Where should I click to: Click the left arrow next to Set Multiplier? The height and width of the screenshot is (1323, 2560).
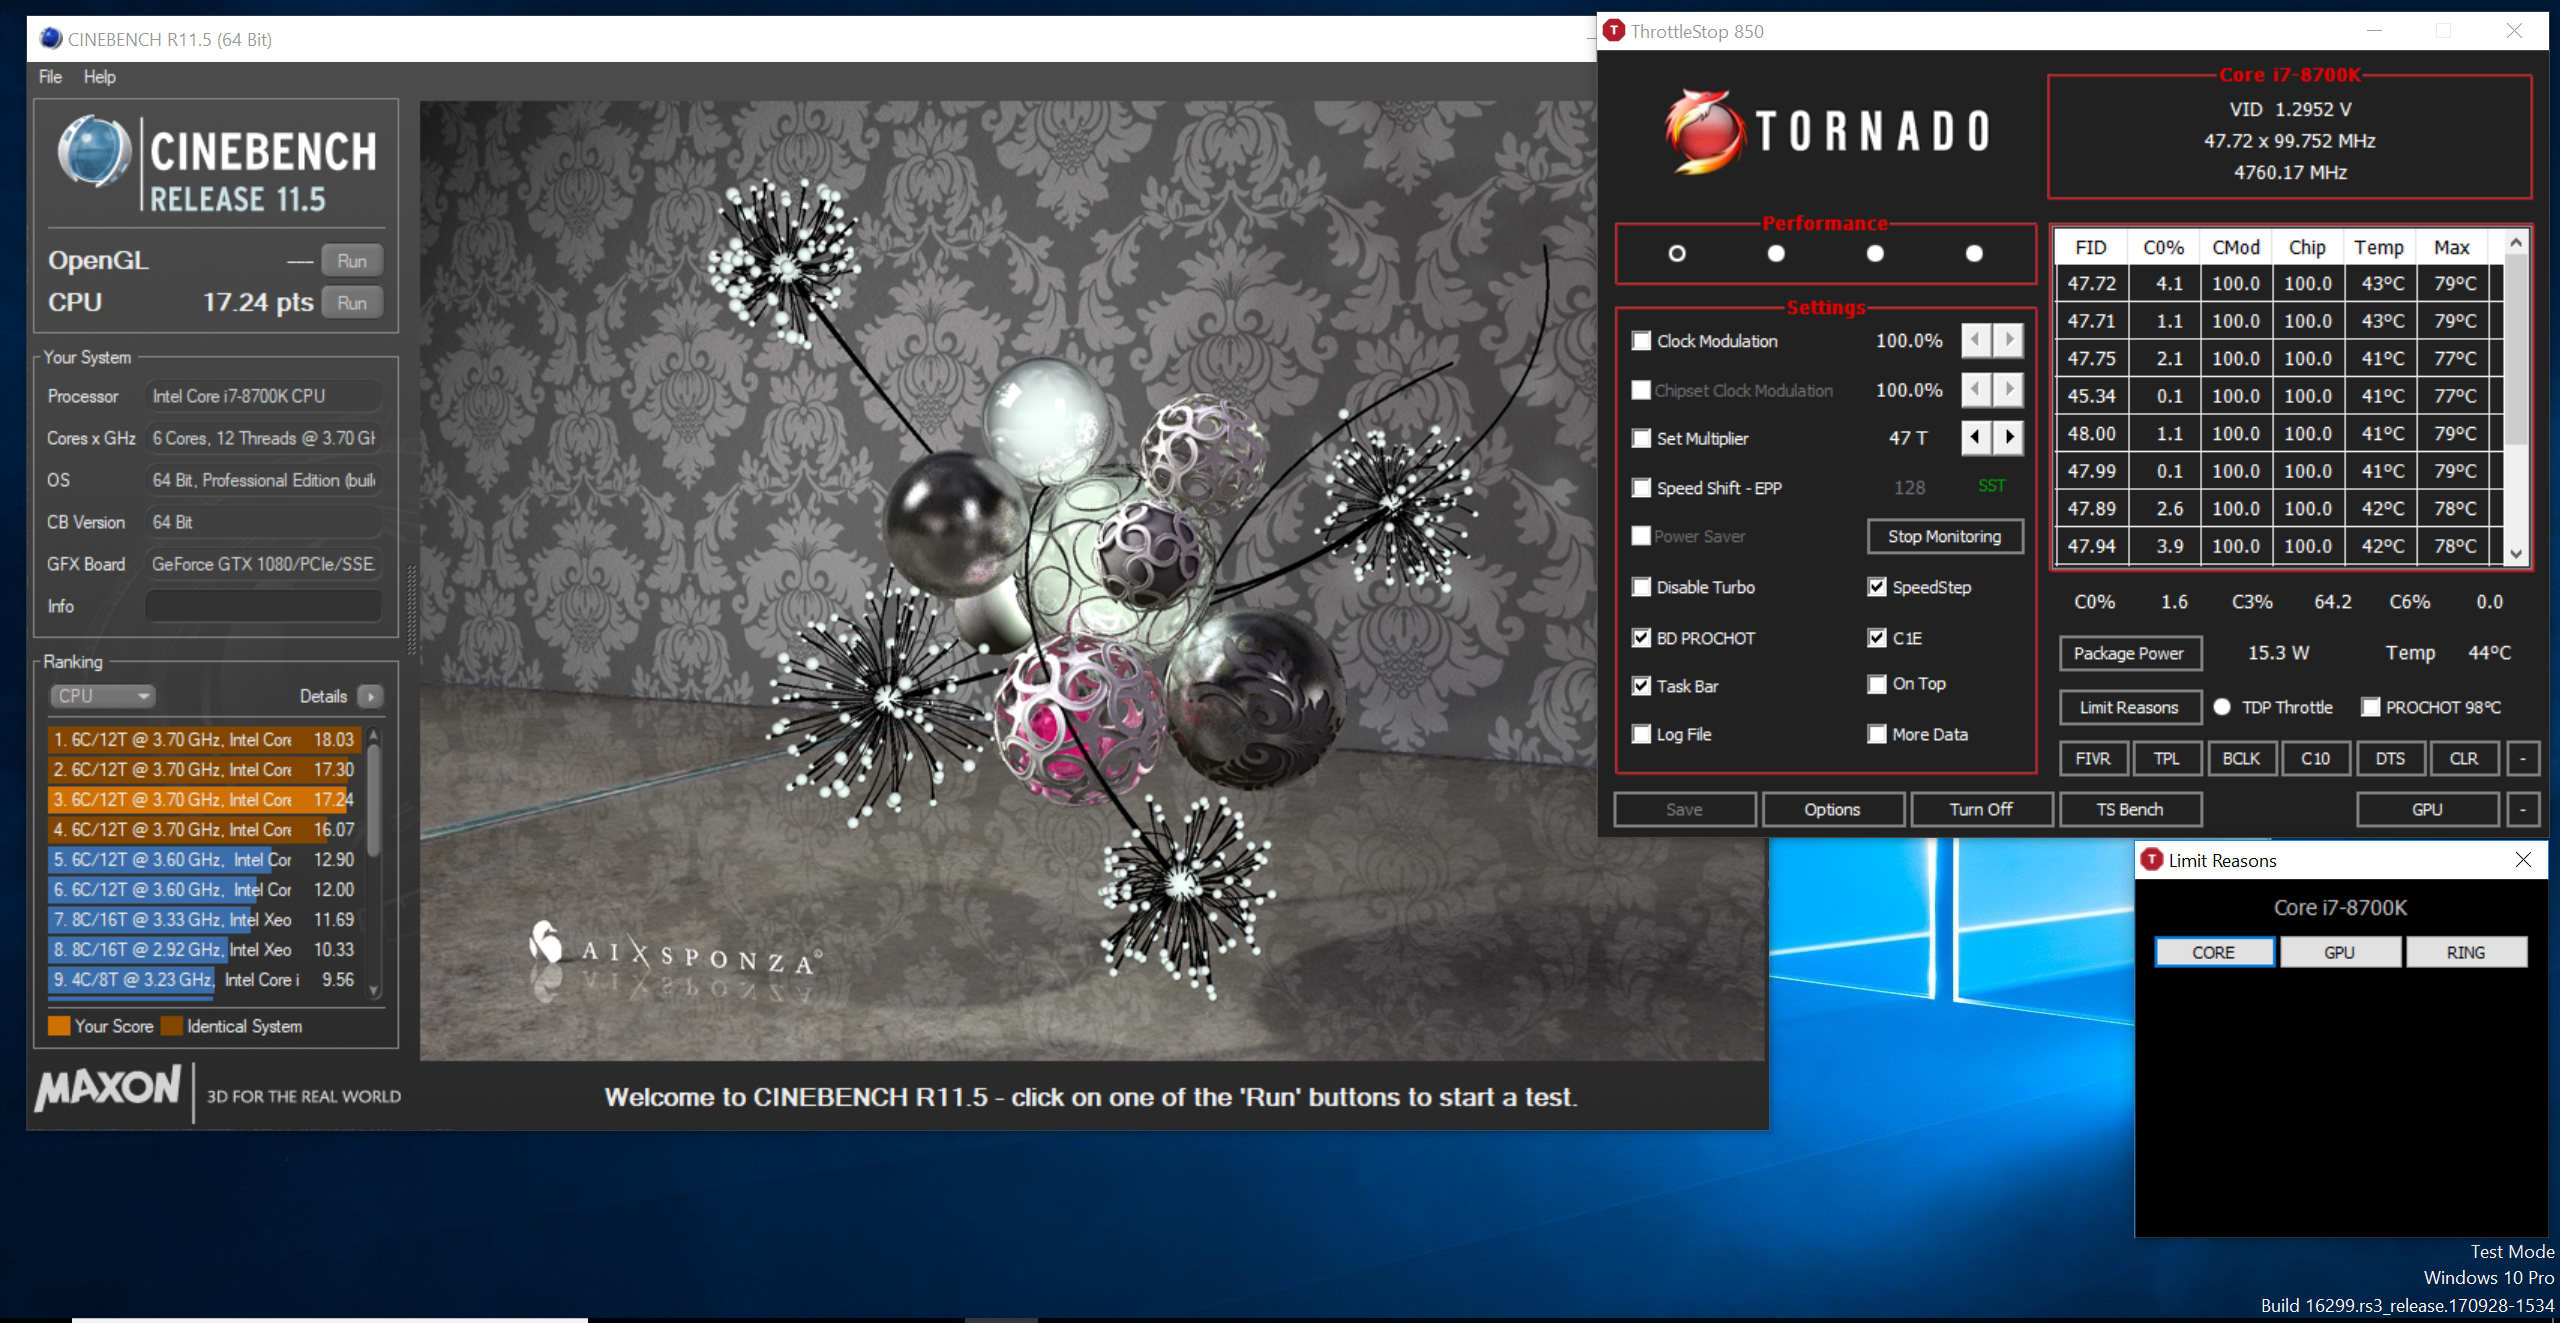point(1975,437)
